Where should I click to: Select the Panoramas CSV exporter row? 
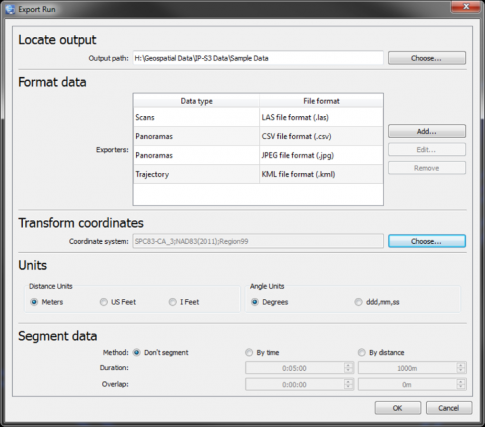pyautogui.click(x=258, y=136)
